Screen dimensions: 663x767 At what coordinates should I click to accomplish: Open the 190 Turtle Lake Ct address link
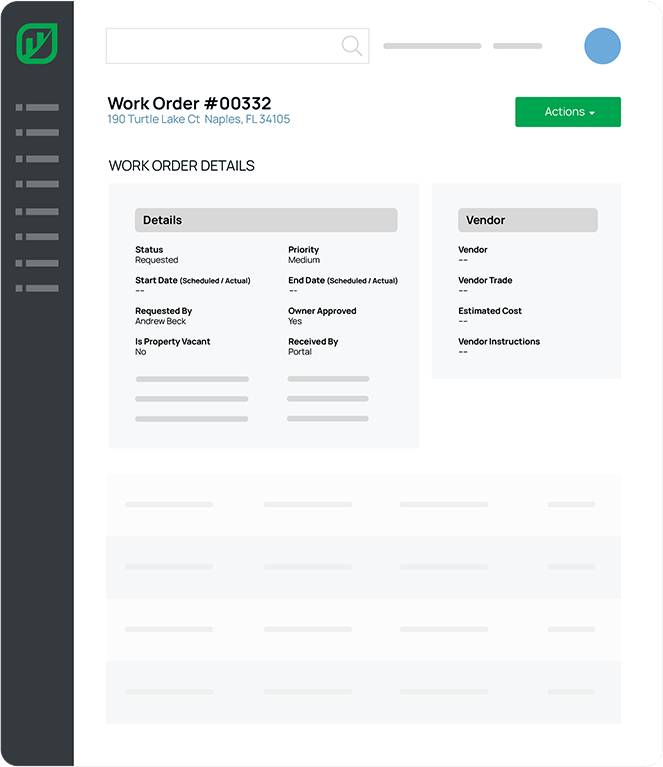click(x=199, y=119)
